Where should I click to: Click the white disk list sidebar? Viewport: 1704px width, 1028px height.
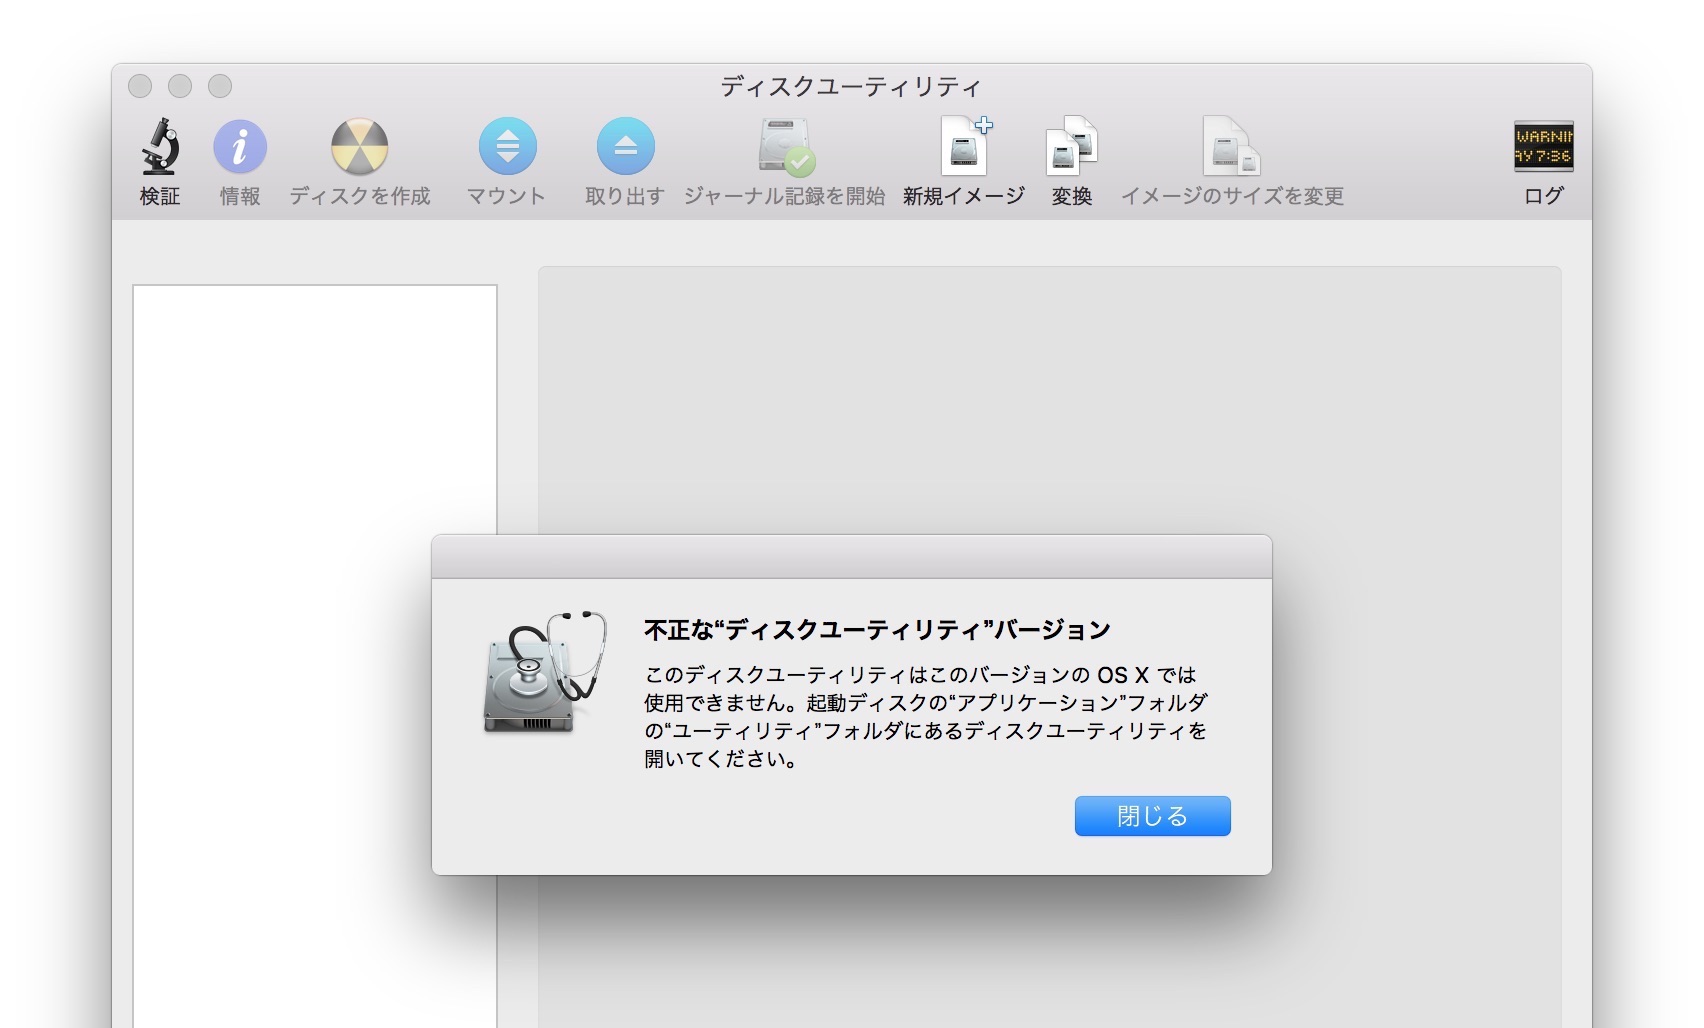click(x=315, y=656)
